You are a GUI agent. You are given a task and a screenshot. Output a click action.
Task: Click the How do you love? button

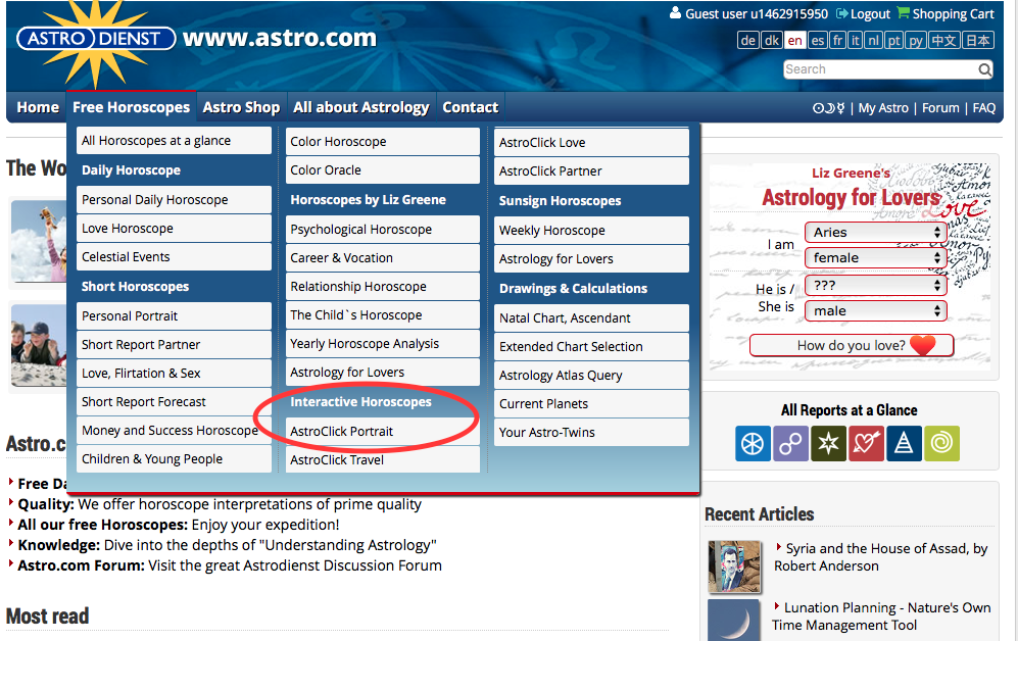[x=851, y=345]
